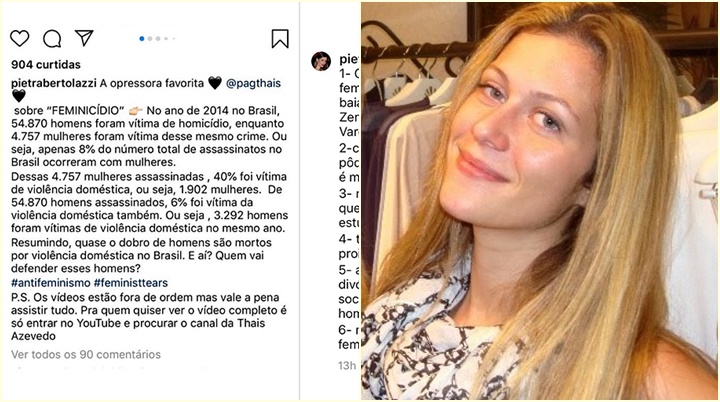Show the 904 curtidas likes list
The width and height of the screenshot is (720, 402).
tap(46, 65)
